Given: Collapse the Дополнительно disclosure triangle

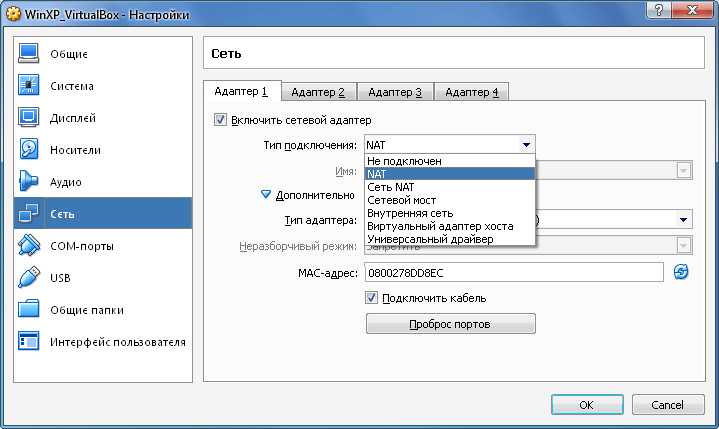Looking at the screenshot, I should [x=266, y=195].
